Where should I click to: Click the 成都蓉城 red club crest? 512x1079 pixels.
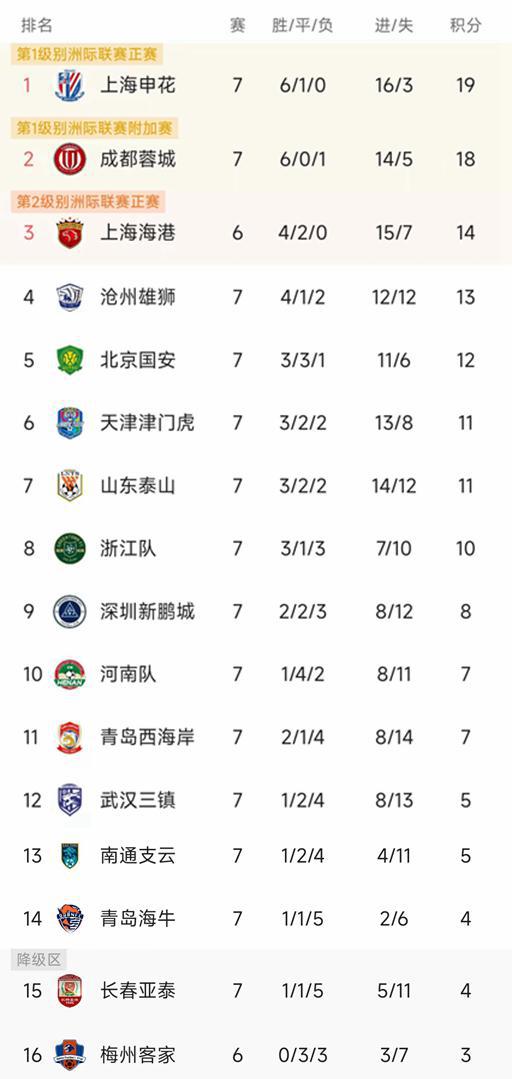[x=70, y=159]
